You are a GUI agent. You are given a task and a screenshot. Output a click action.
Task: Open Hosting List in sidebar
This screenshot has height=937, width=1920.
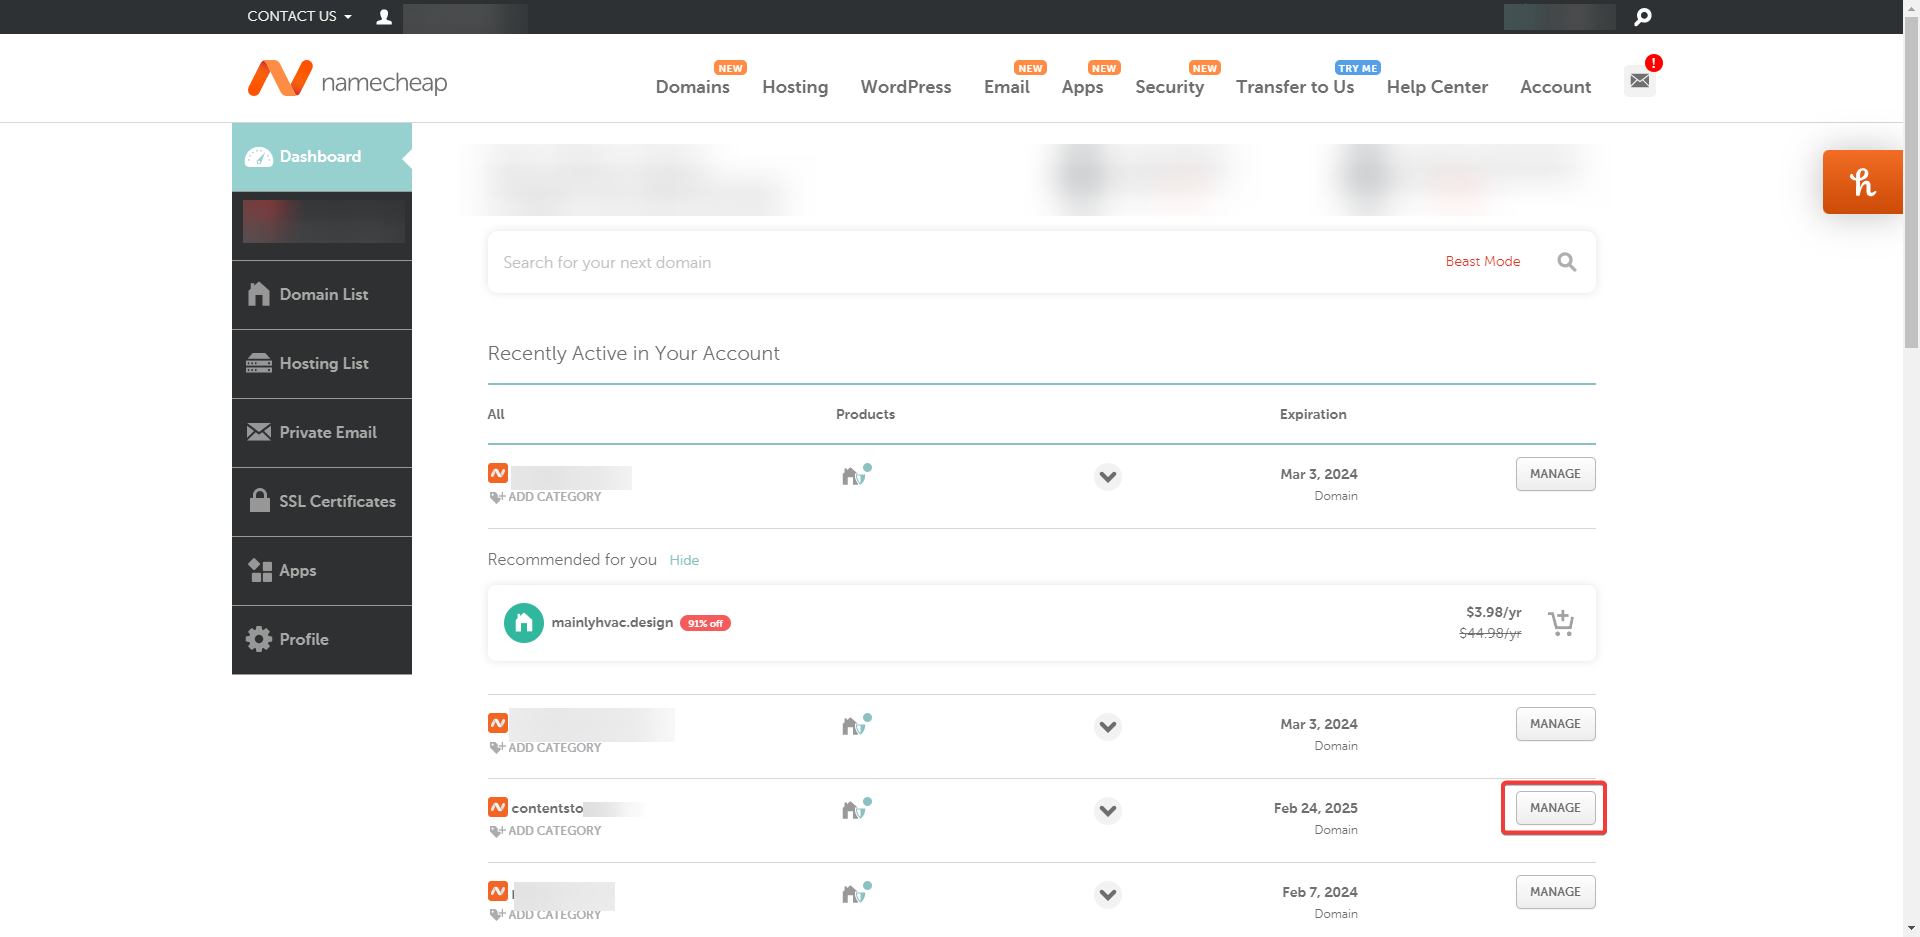click(x=322, y=364)
